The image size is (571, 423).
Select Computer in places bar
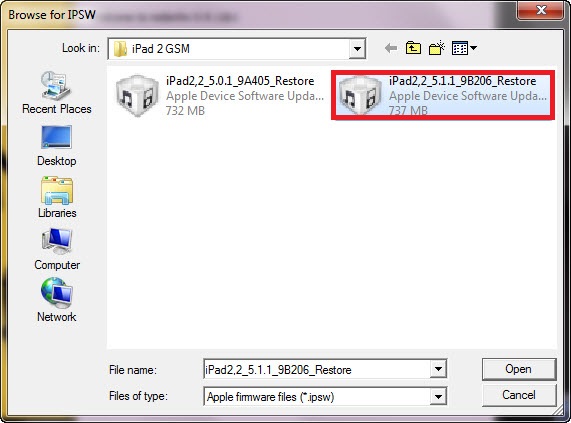[x=57, y=250]
